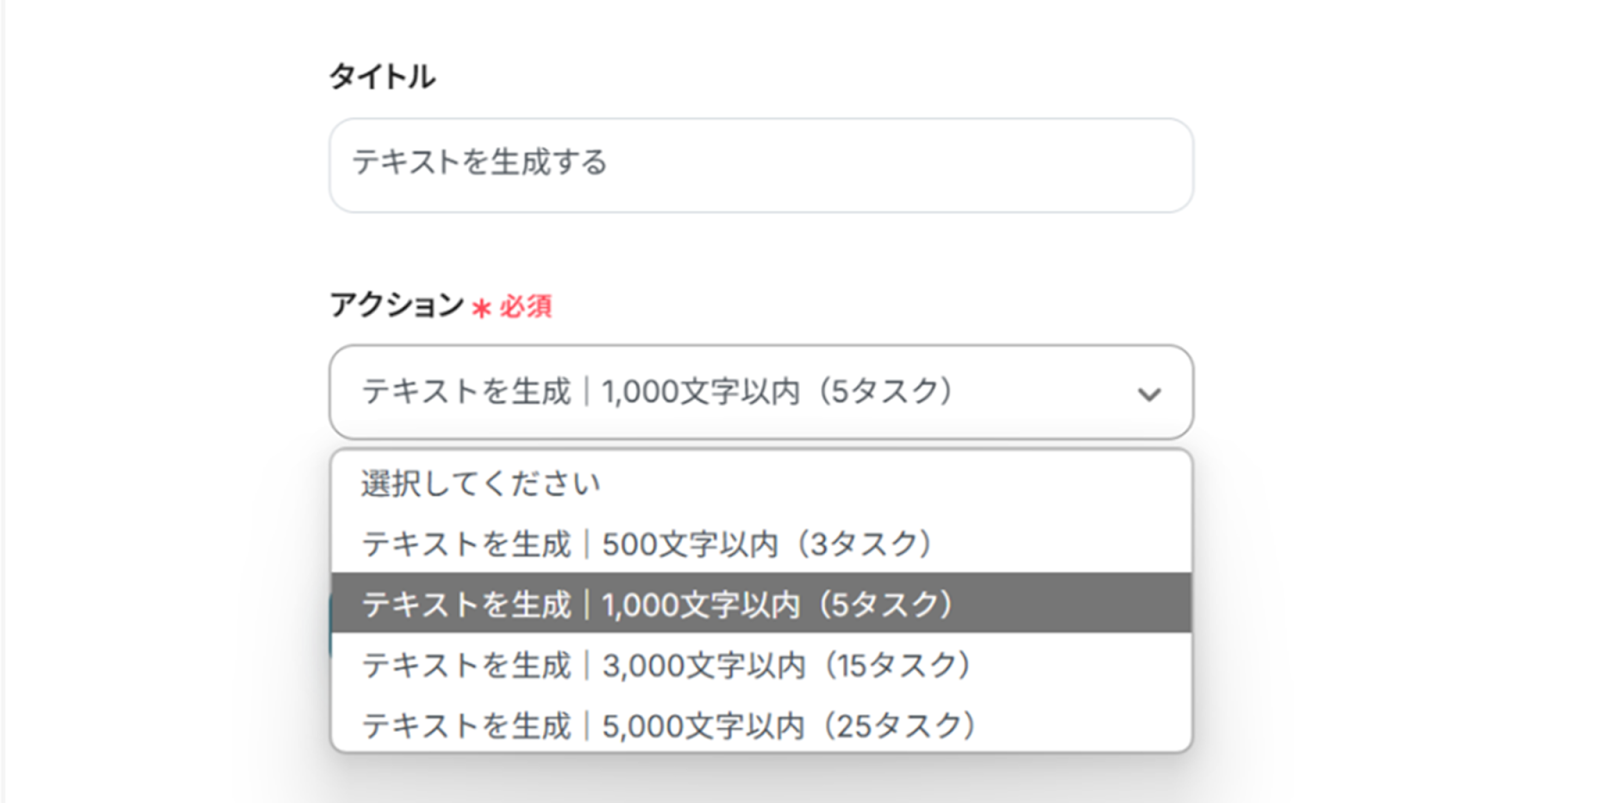Select the 選択してください placeholder option

(480, 484)
